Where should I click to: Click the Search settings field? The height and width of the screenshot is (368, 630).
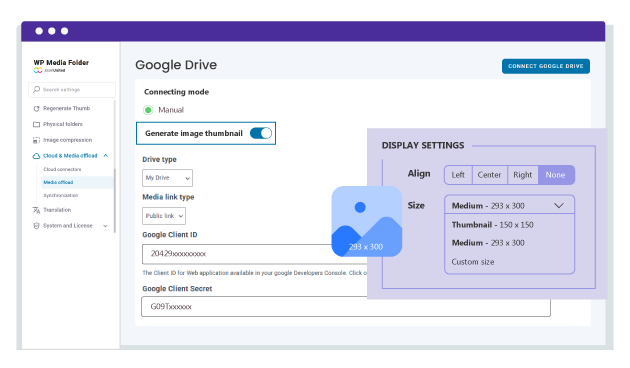72,90
